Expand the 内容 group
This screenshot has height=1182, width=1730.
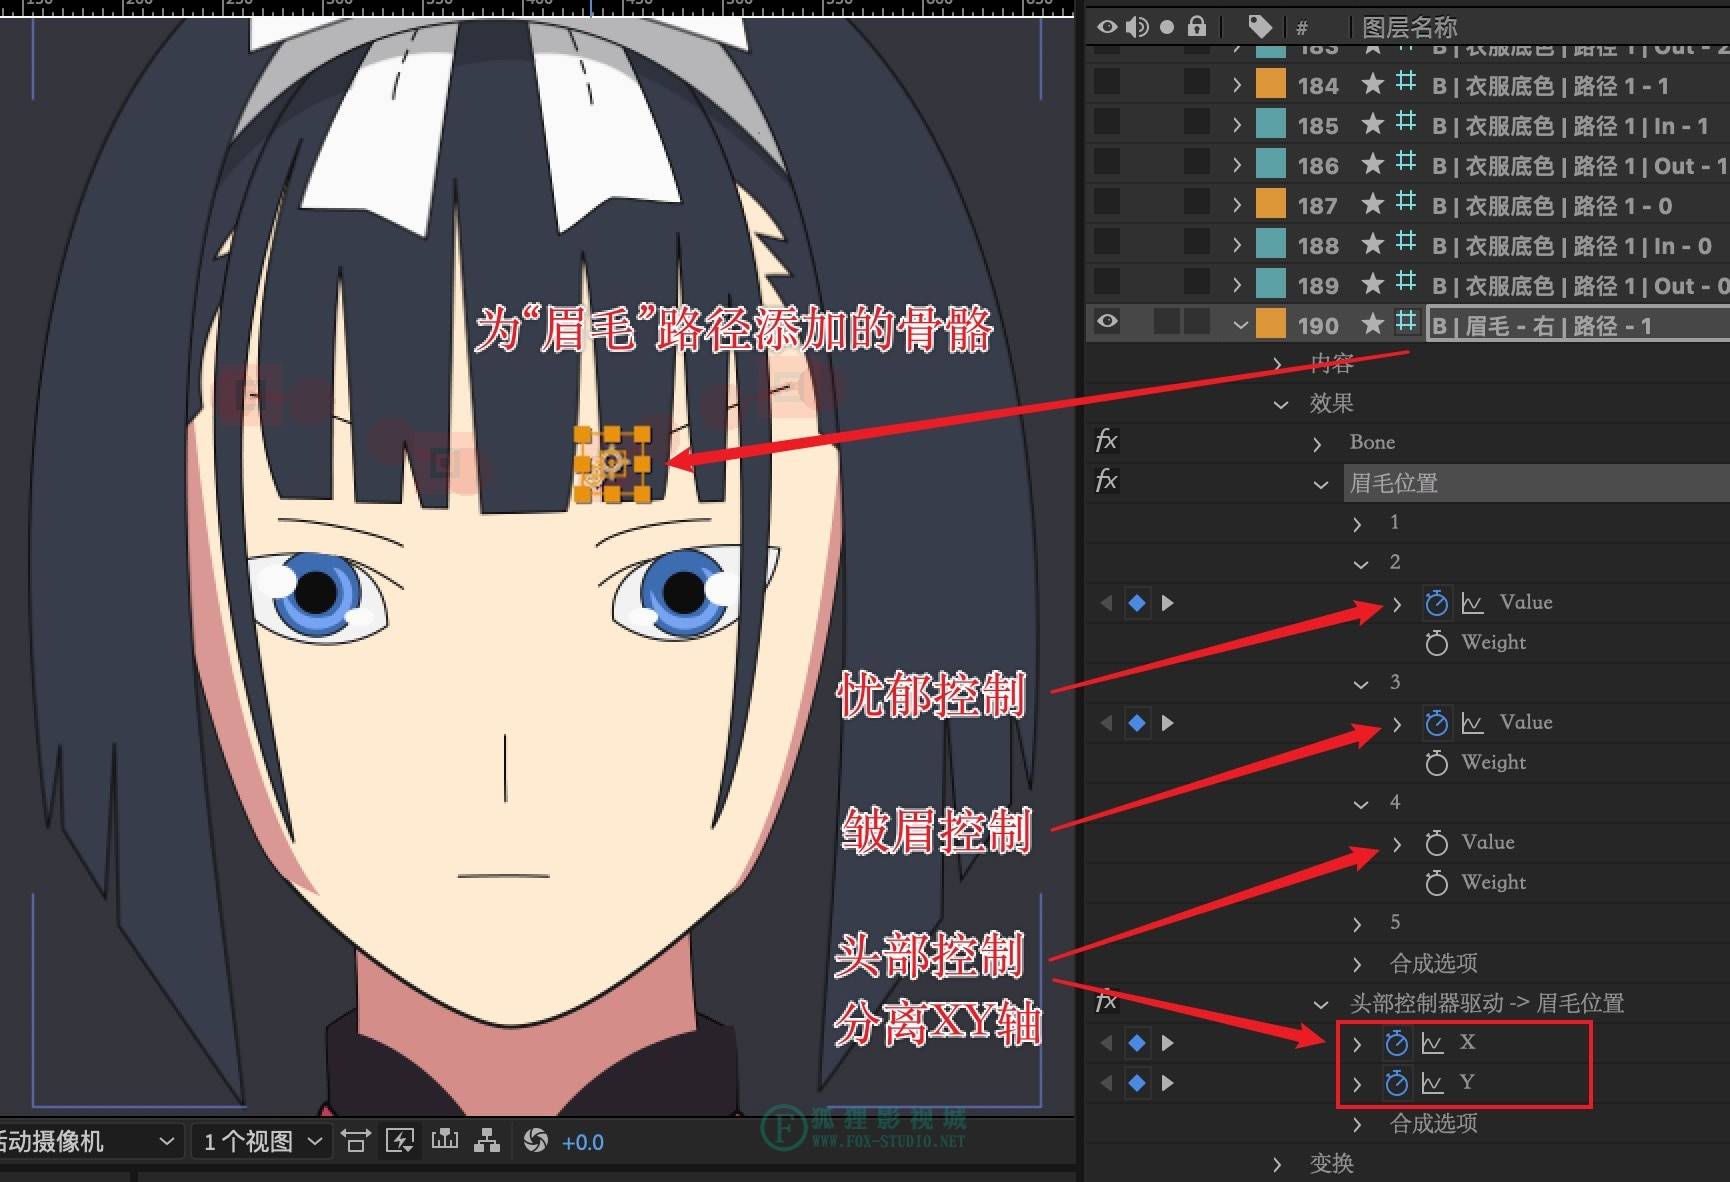1278,364
